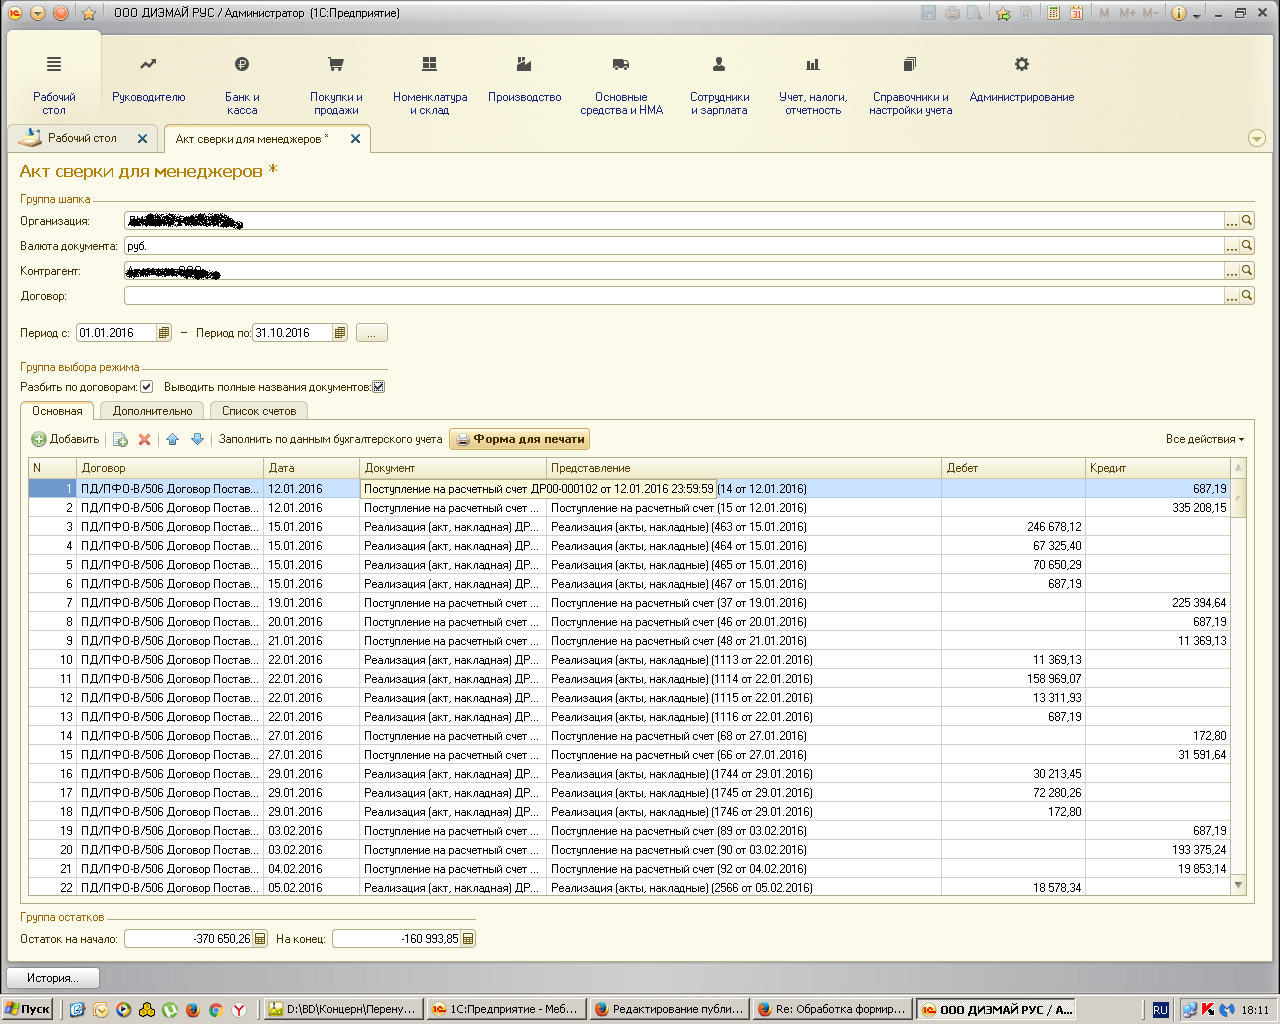The image size is (1280, 1024).
Task: Open Firefox from the quick launch bar
Action: coord(192,1010)
